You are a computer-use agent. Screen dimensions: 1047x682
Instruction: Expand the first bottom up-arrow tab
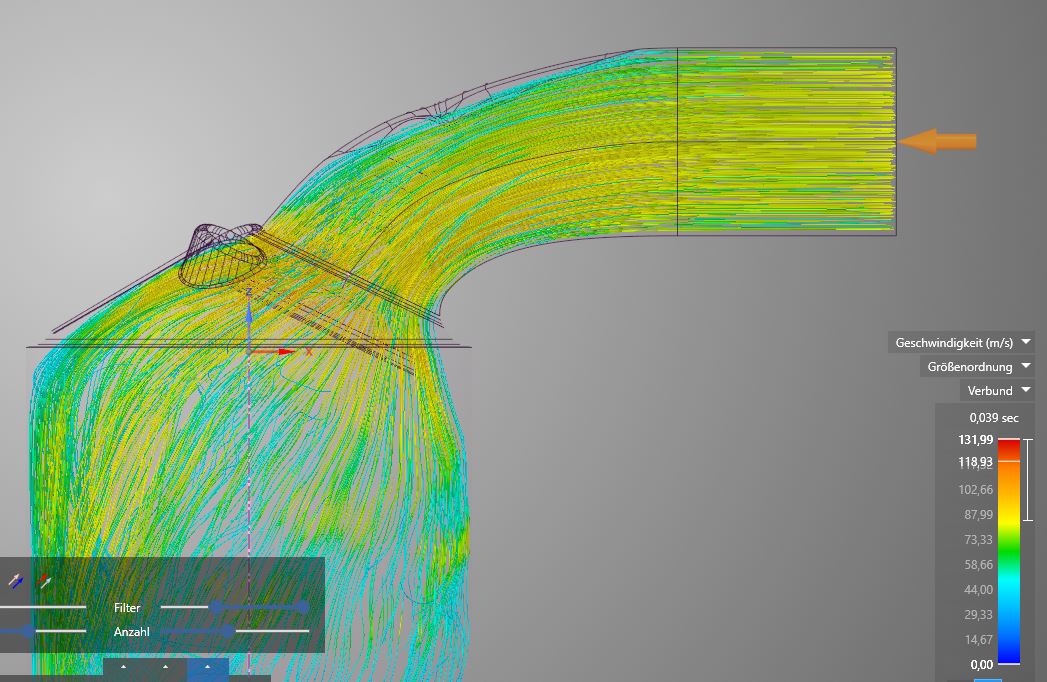(x=124, y=668)
